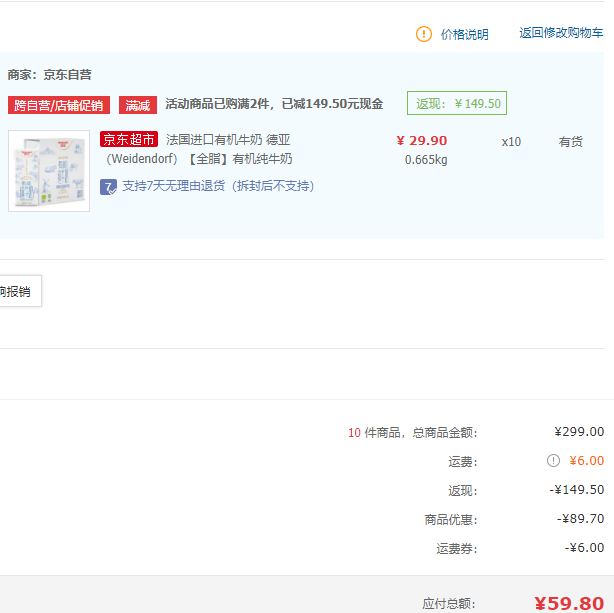Open the milk product thumbnail image
The width and height of the screenshot is (614, 613).
[49, 171]
